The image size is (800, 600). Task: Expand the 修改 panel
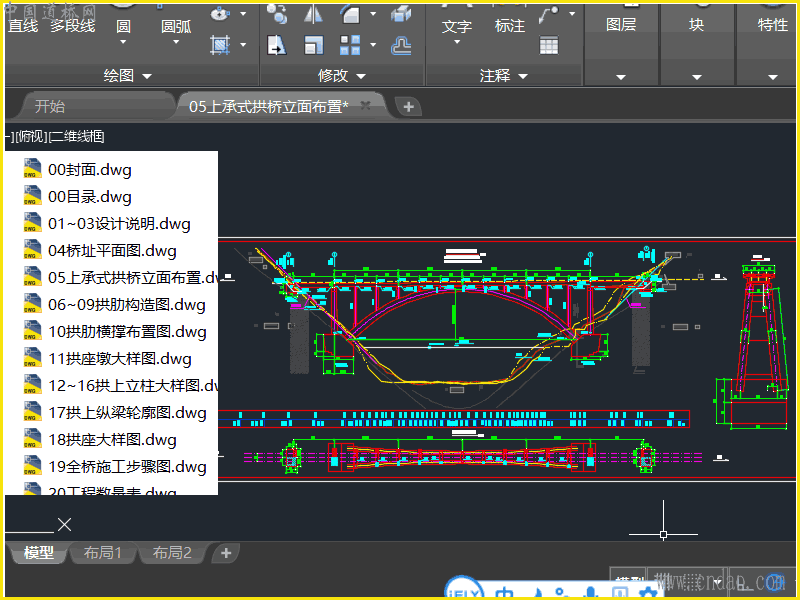point(341,76)
